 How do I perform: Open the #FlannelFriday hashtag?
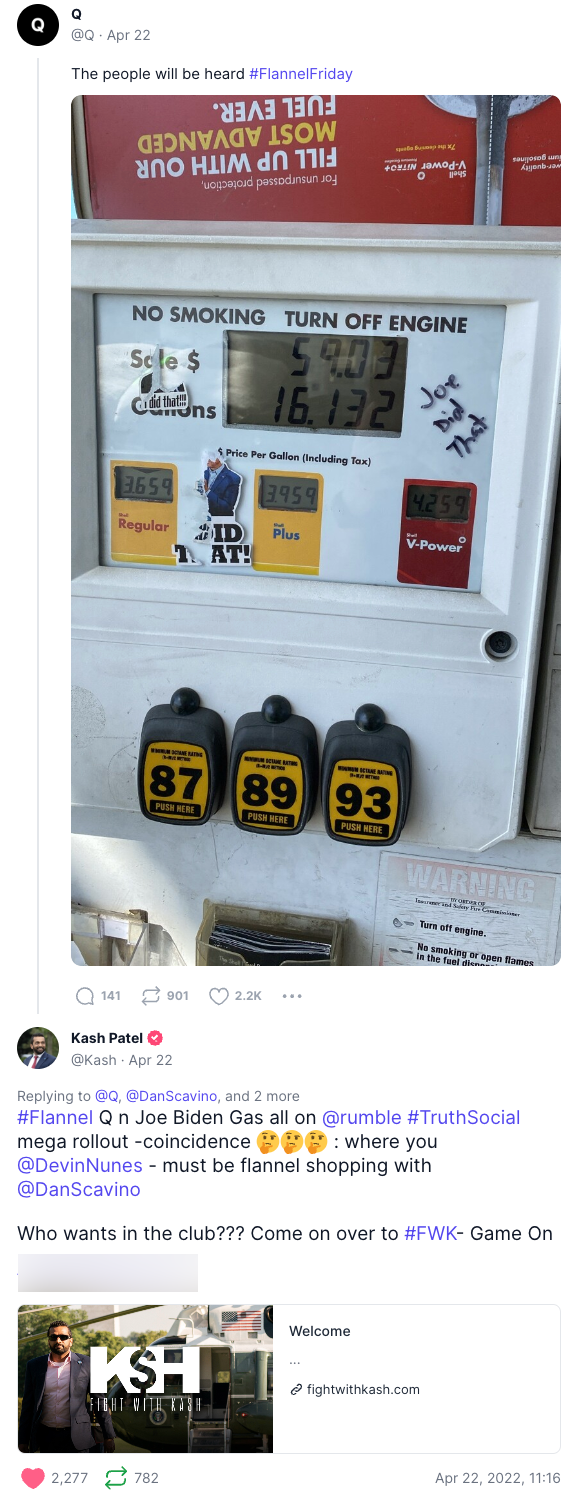click(299, 74)
